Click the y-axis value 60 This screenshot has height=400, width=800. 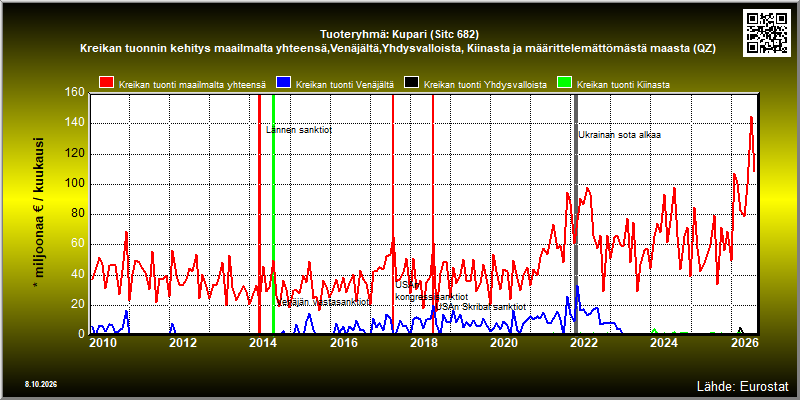[x=78, y=244]
